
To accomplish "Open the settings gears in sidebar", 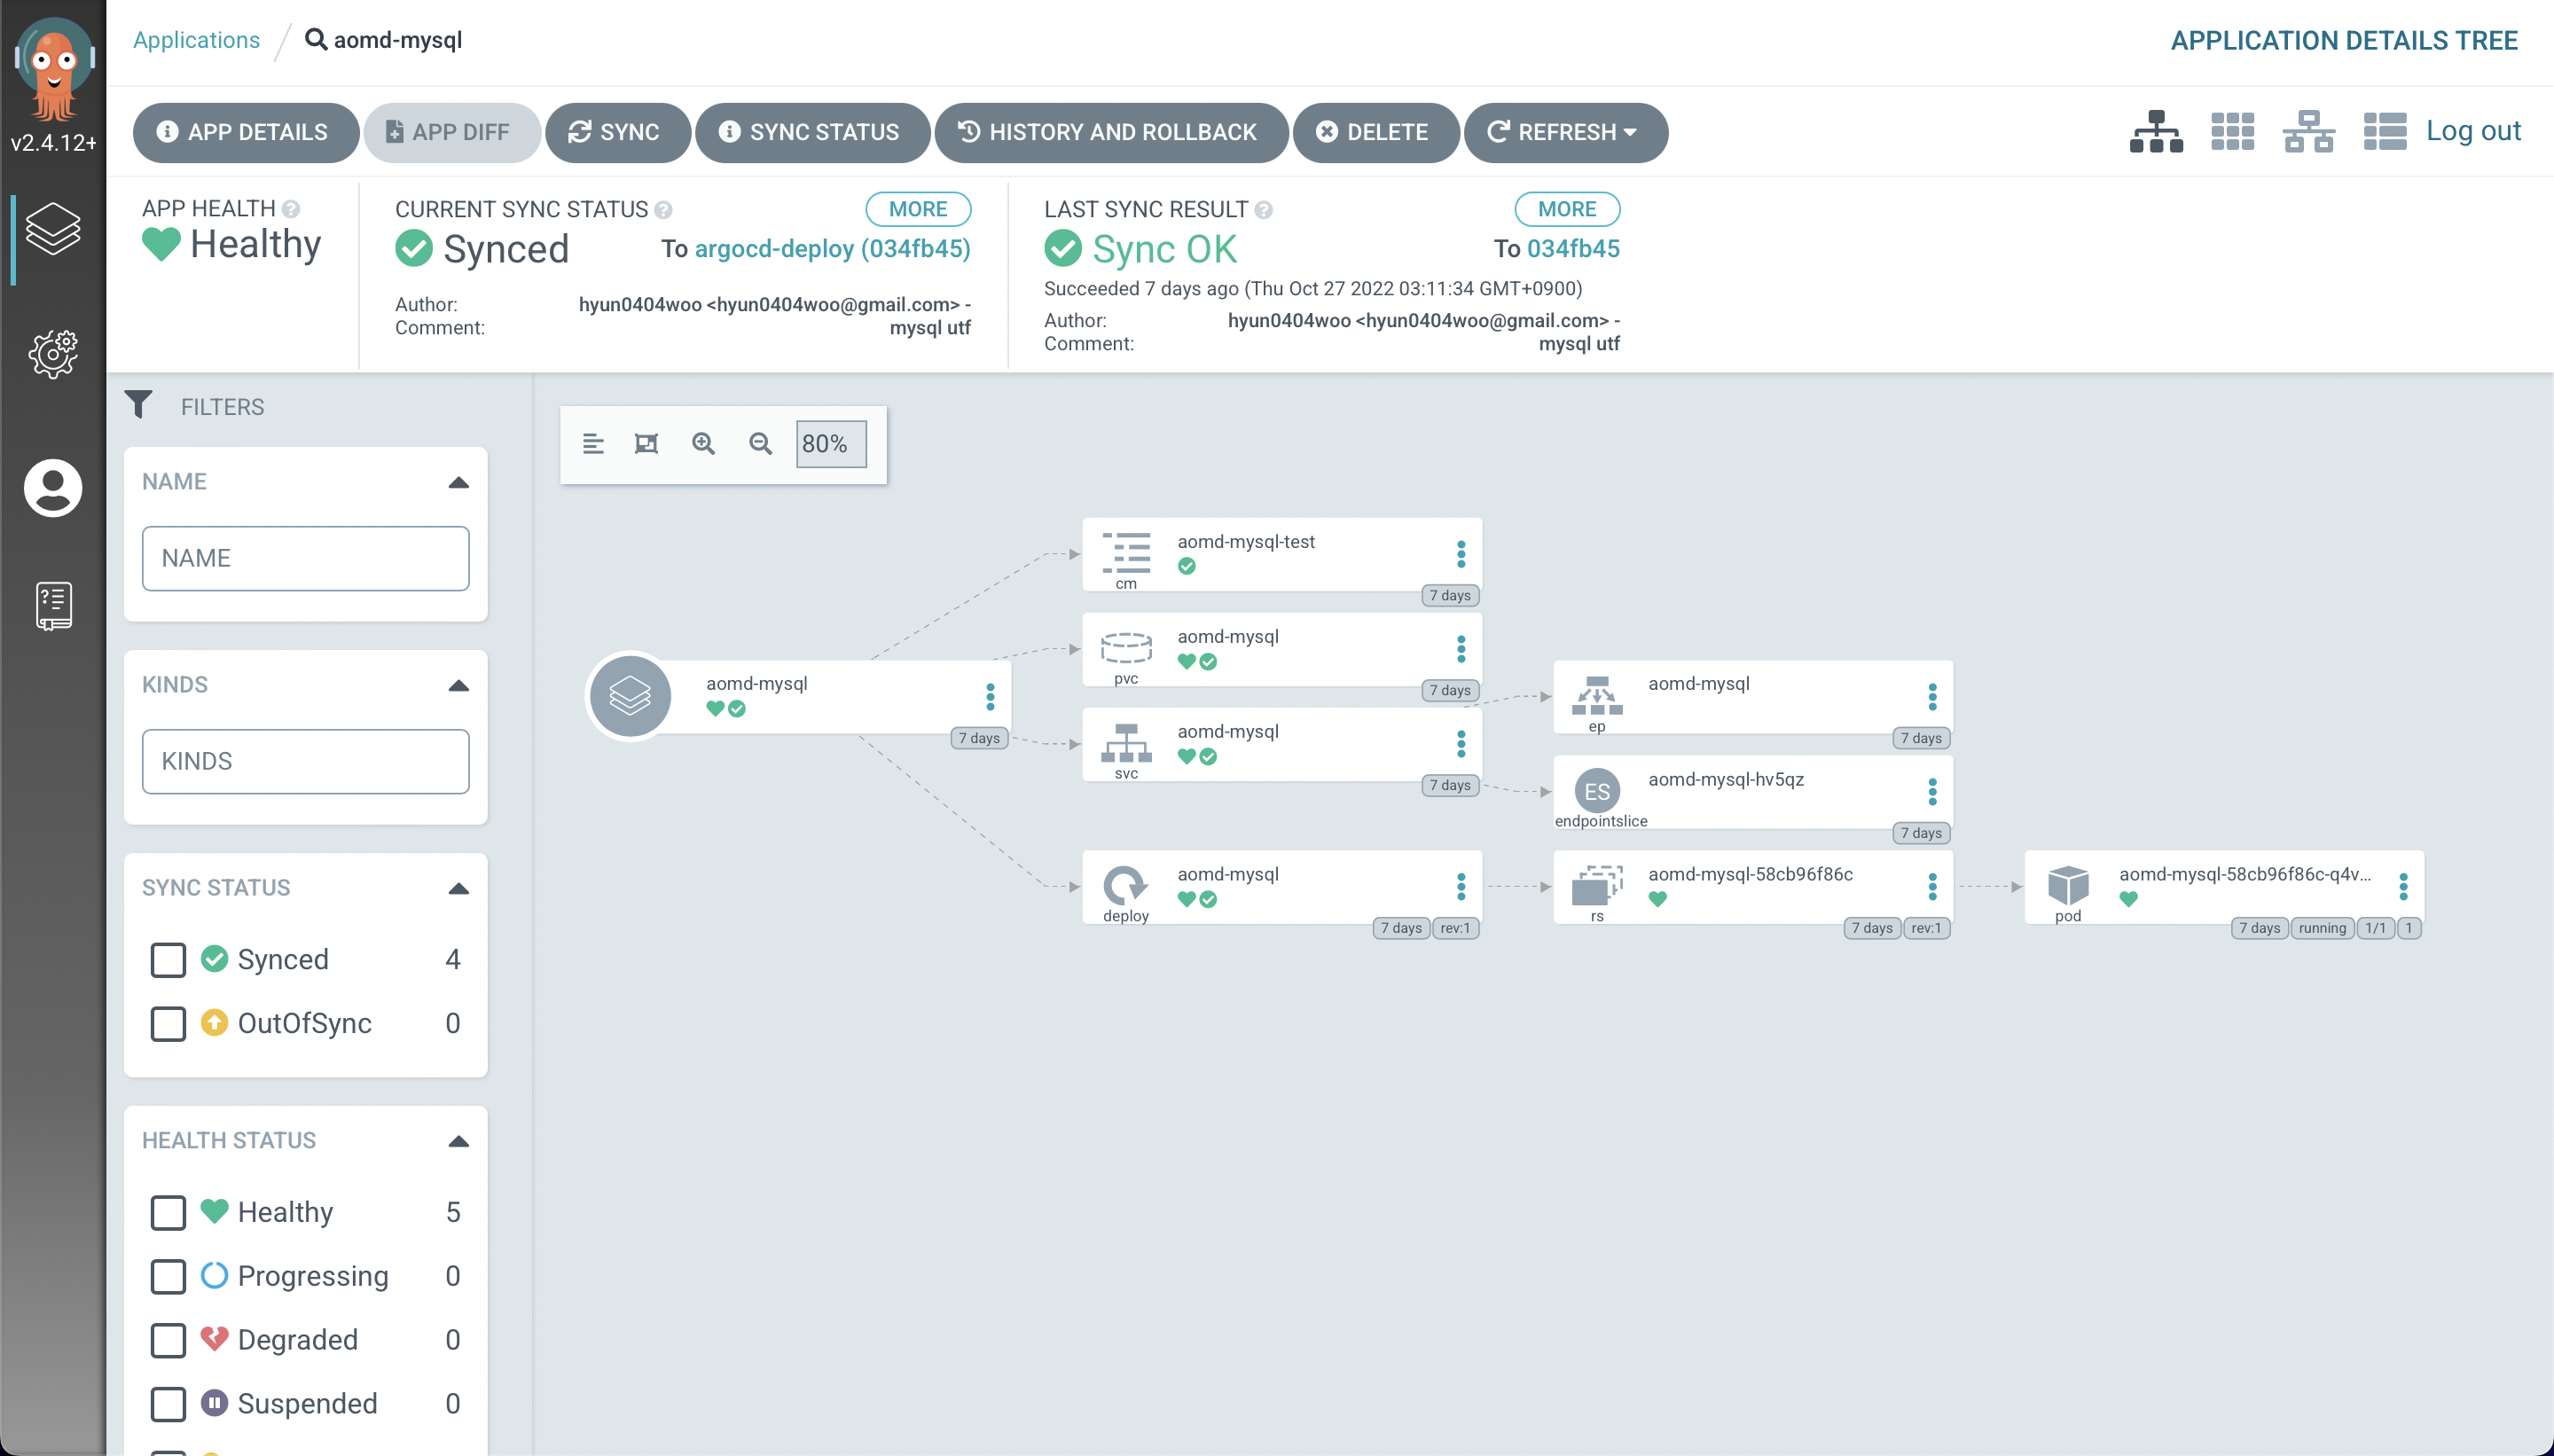I will [53, 353].
